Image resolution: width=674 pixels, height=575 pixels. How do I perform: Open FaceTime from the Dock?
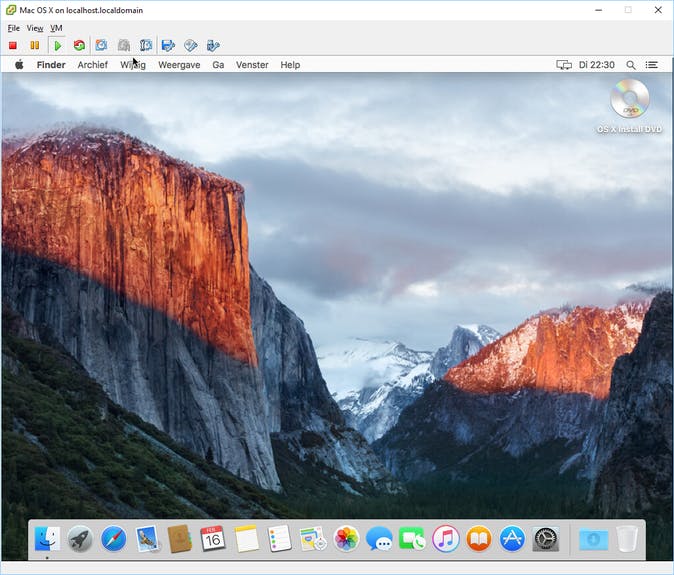point(412,539)
